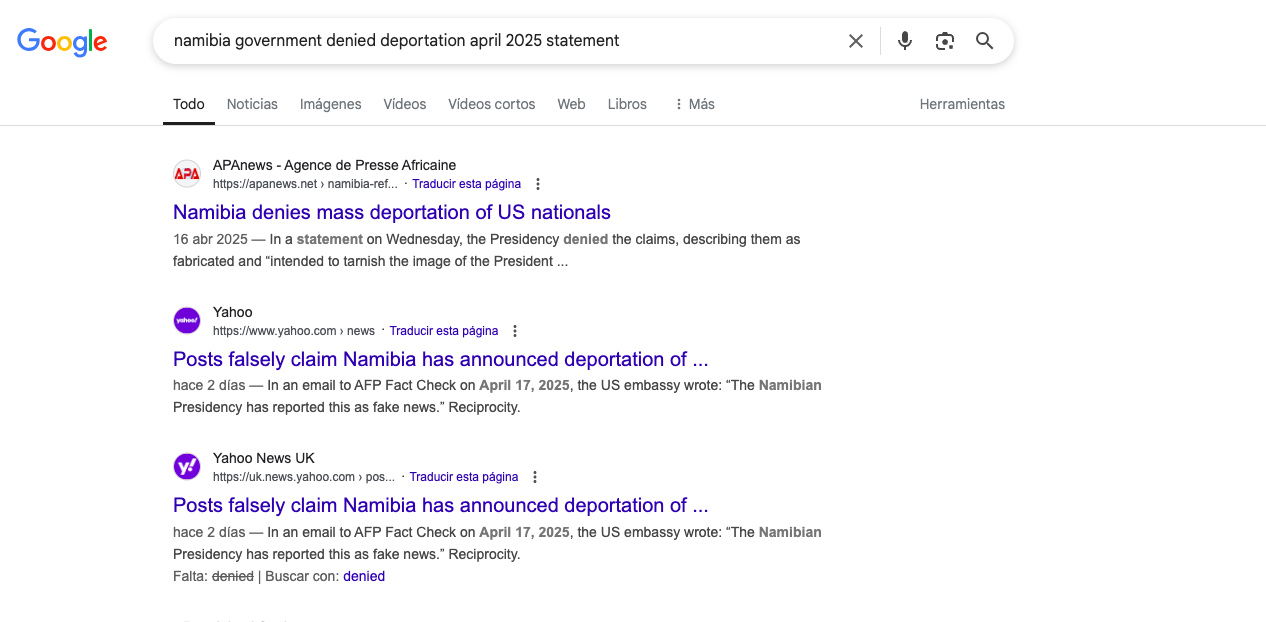Open more options for Yahoo News UK result
This screenshot has width=1266, height=622.
(535, 477)
